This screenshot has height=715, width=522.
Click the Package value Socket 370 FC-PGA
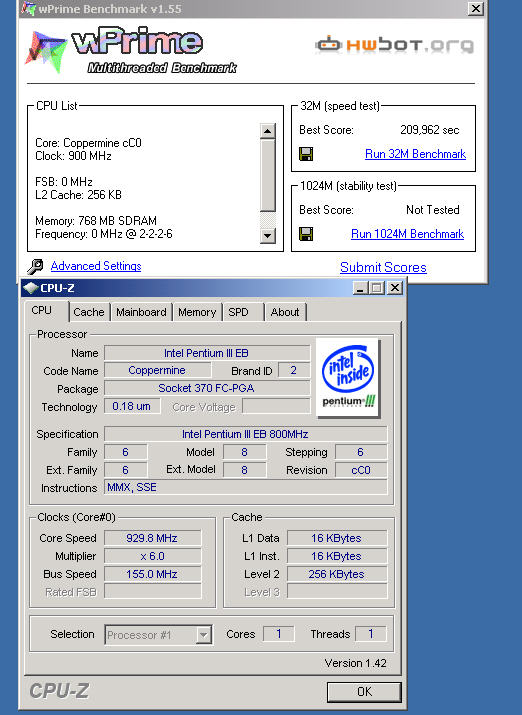pos(207,388)
